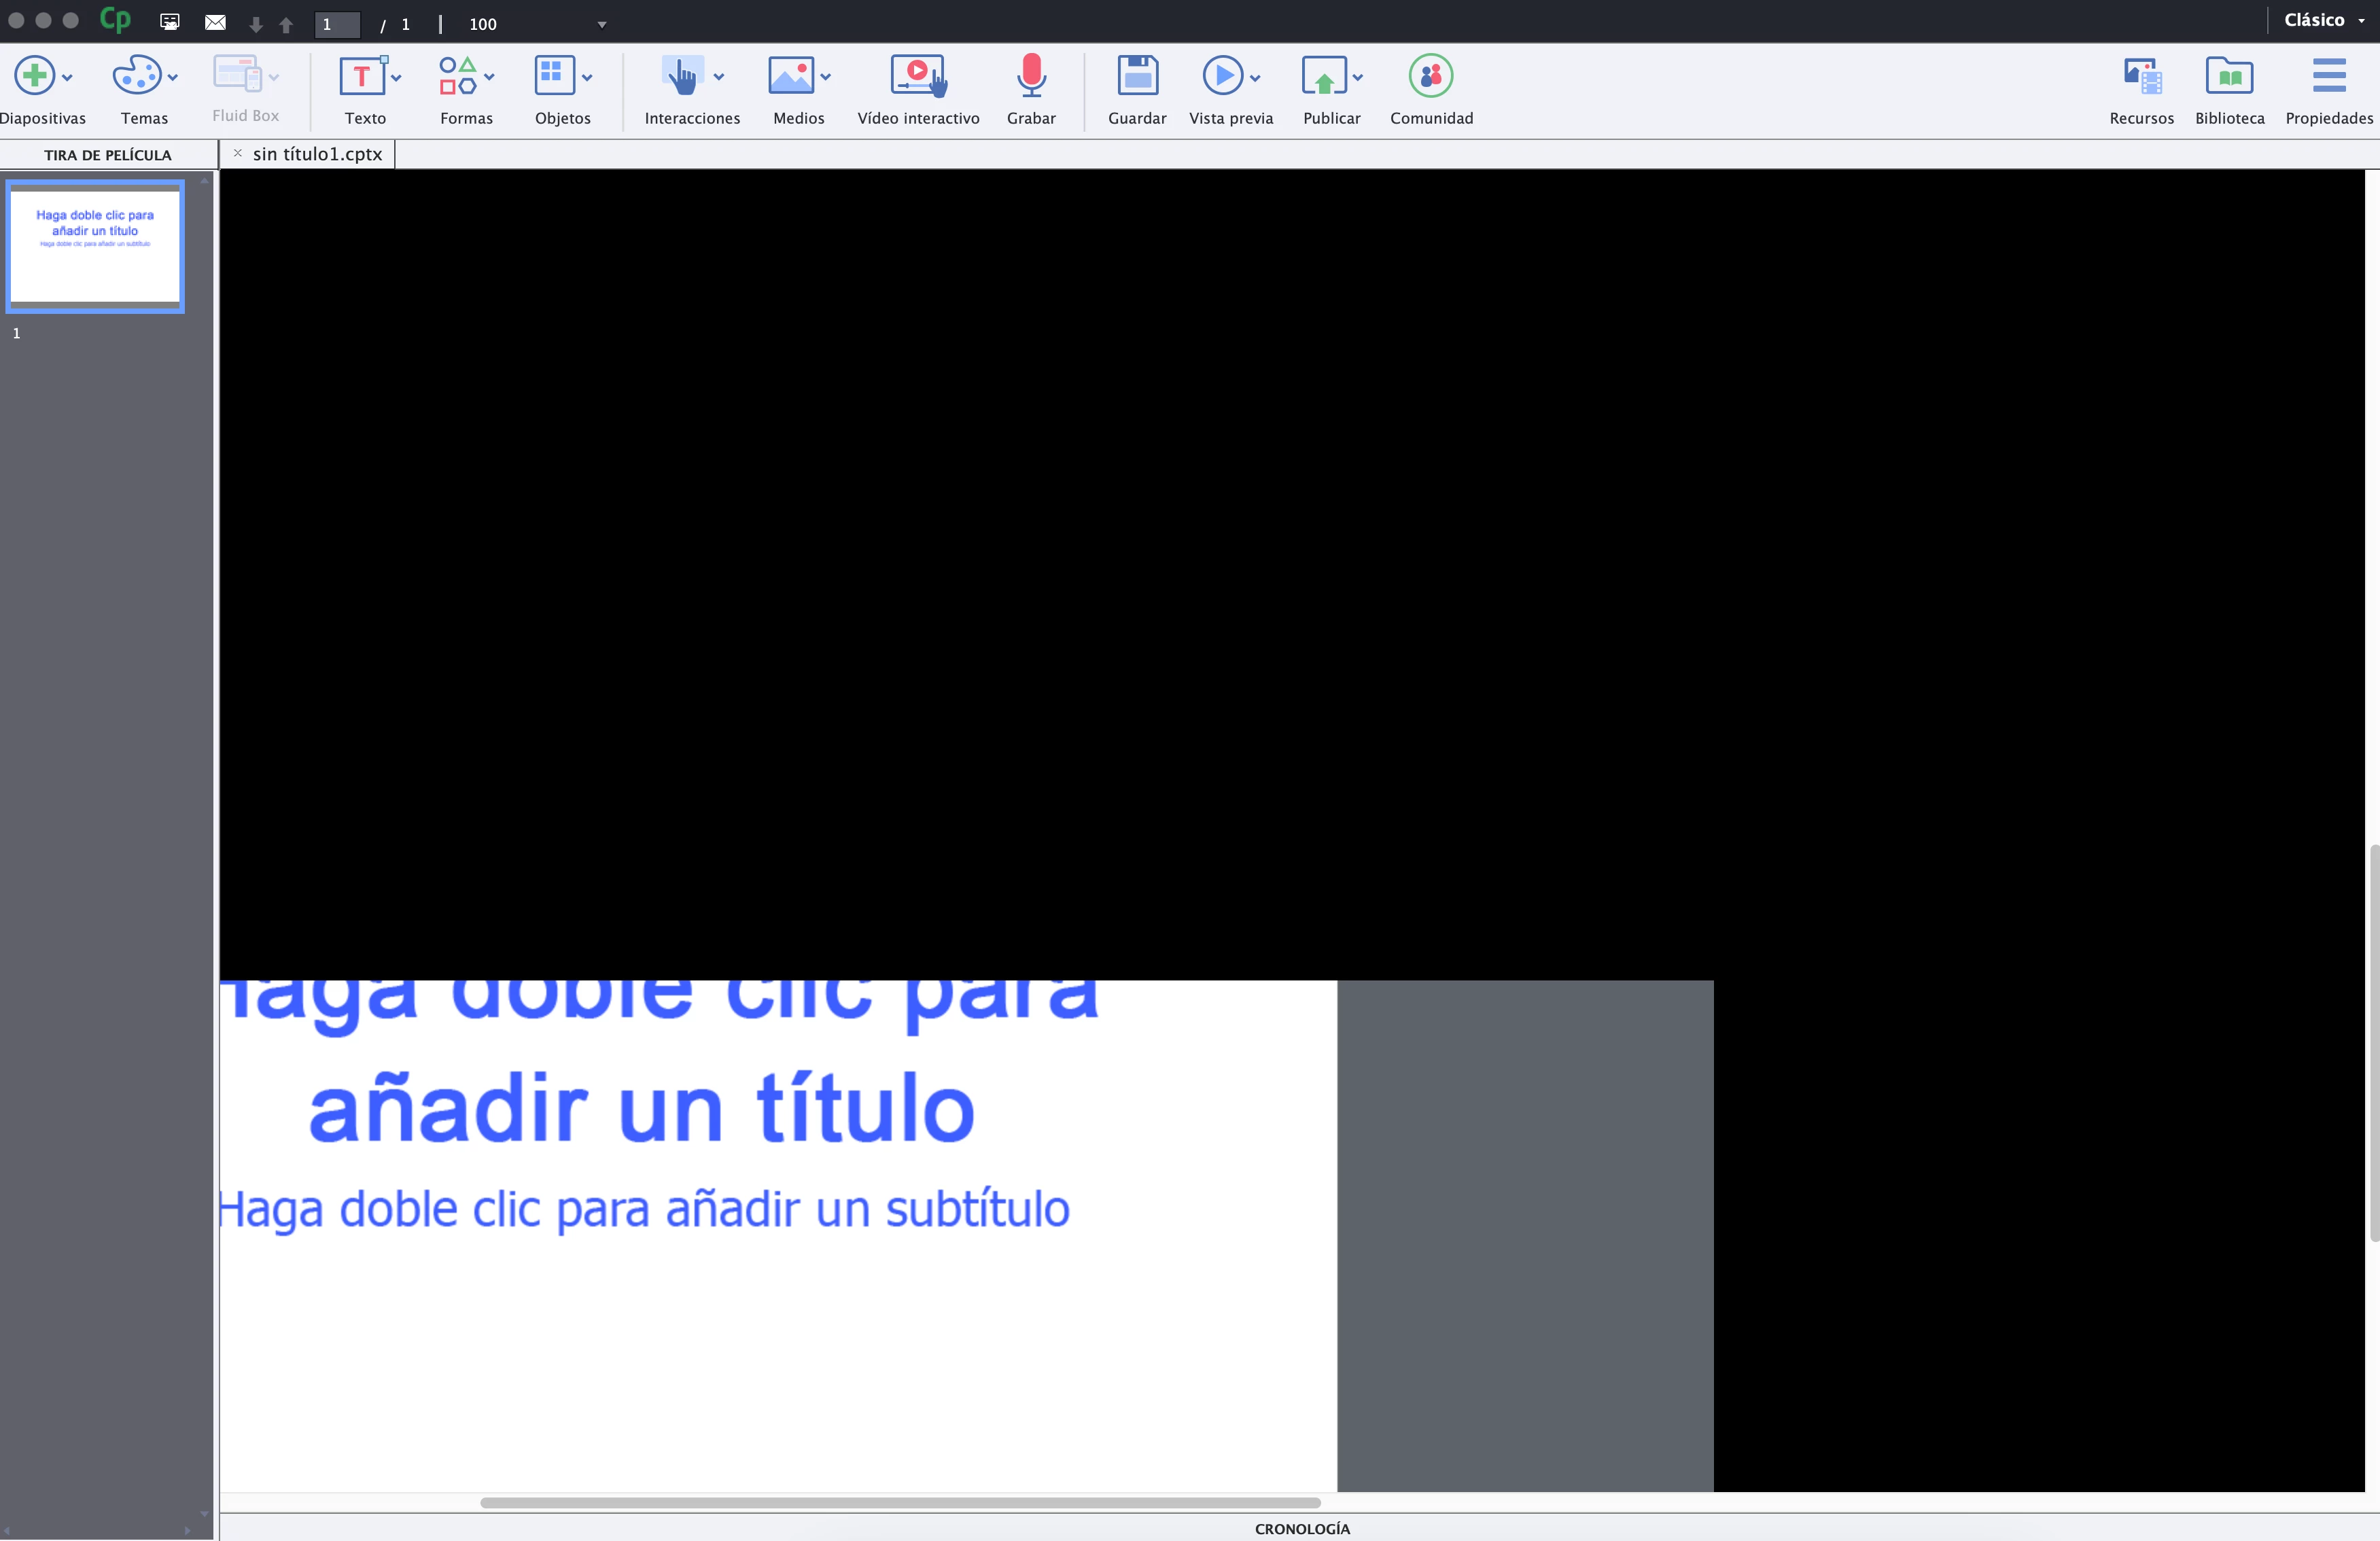This screenshot has width=2380, height=1541.
Task: Switch to sin título1.cptx tab
Action: point(317,154)
